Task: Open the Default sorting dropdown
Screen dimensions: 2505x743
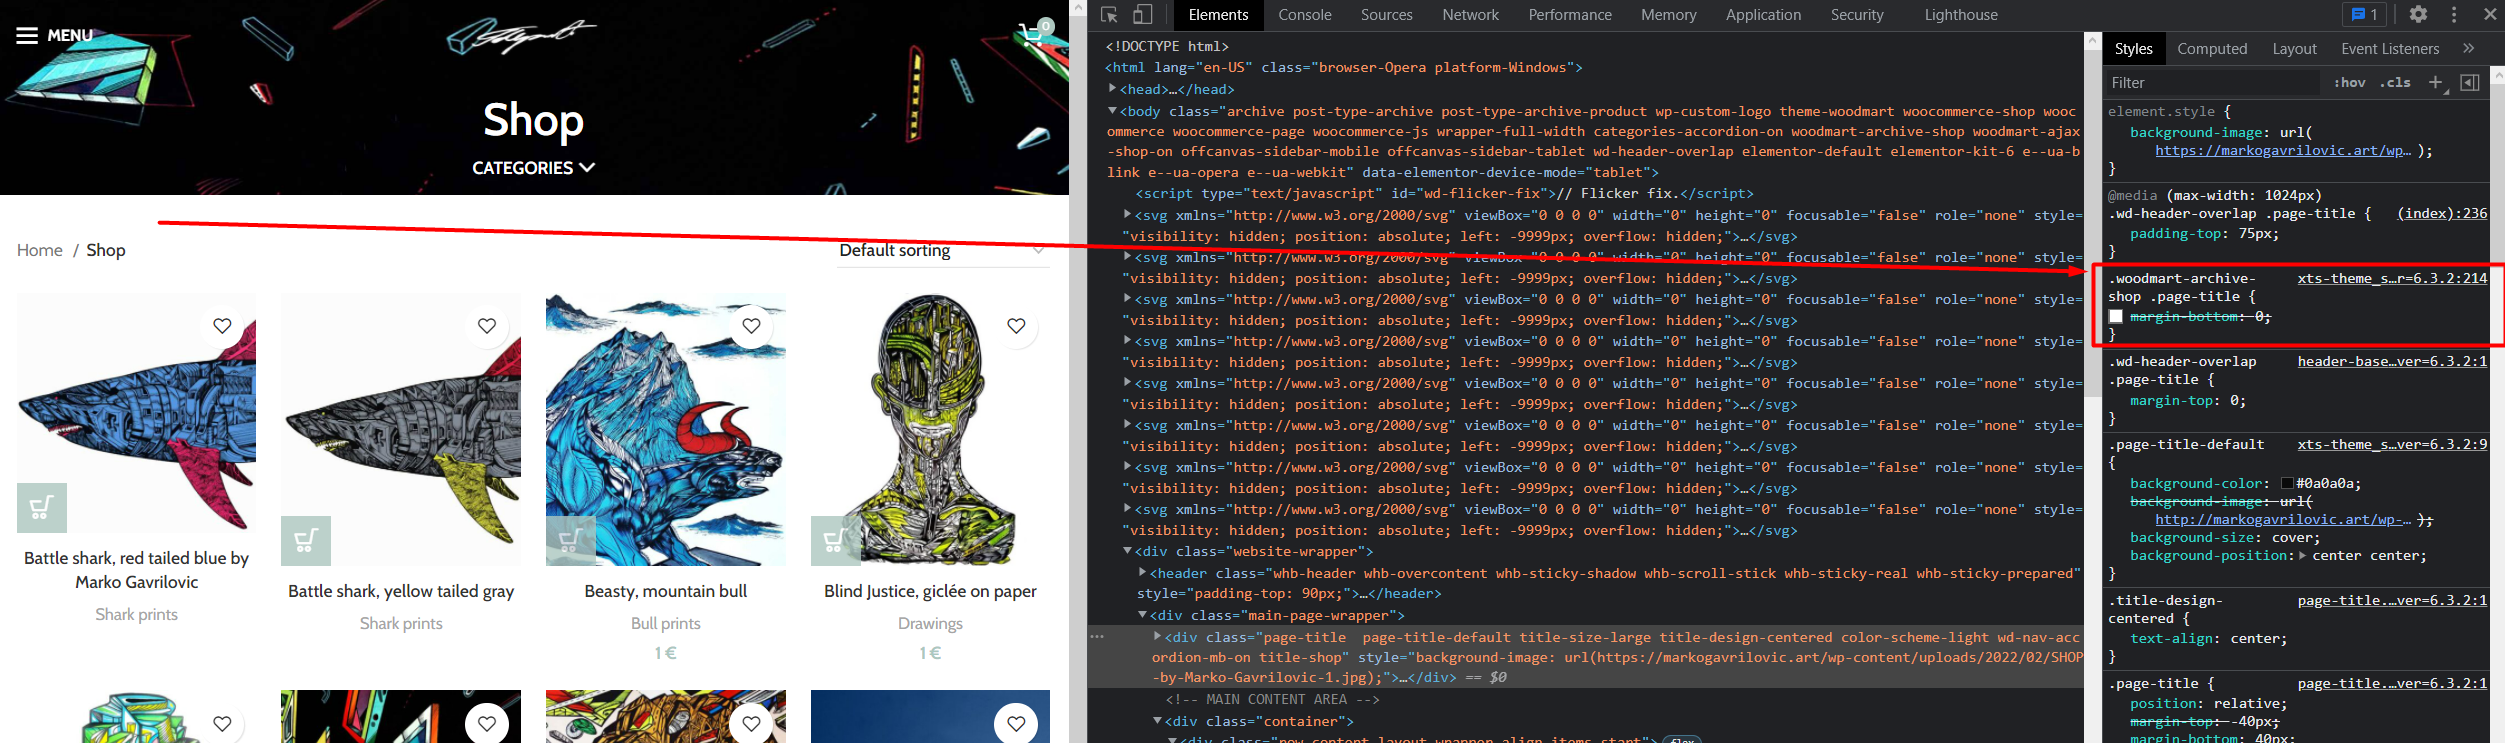Action: pyautogui.click(x=943, y=250)
